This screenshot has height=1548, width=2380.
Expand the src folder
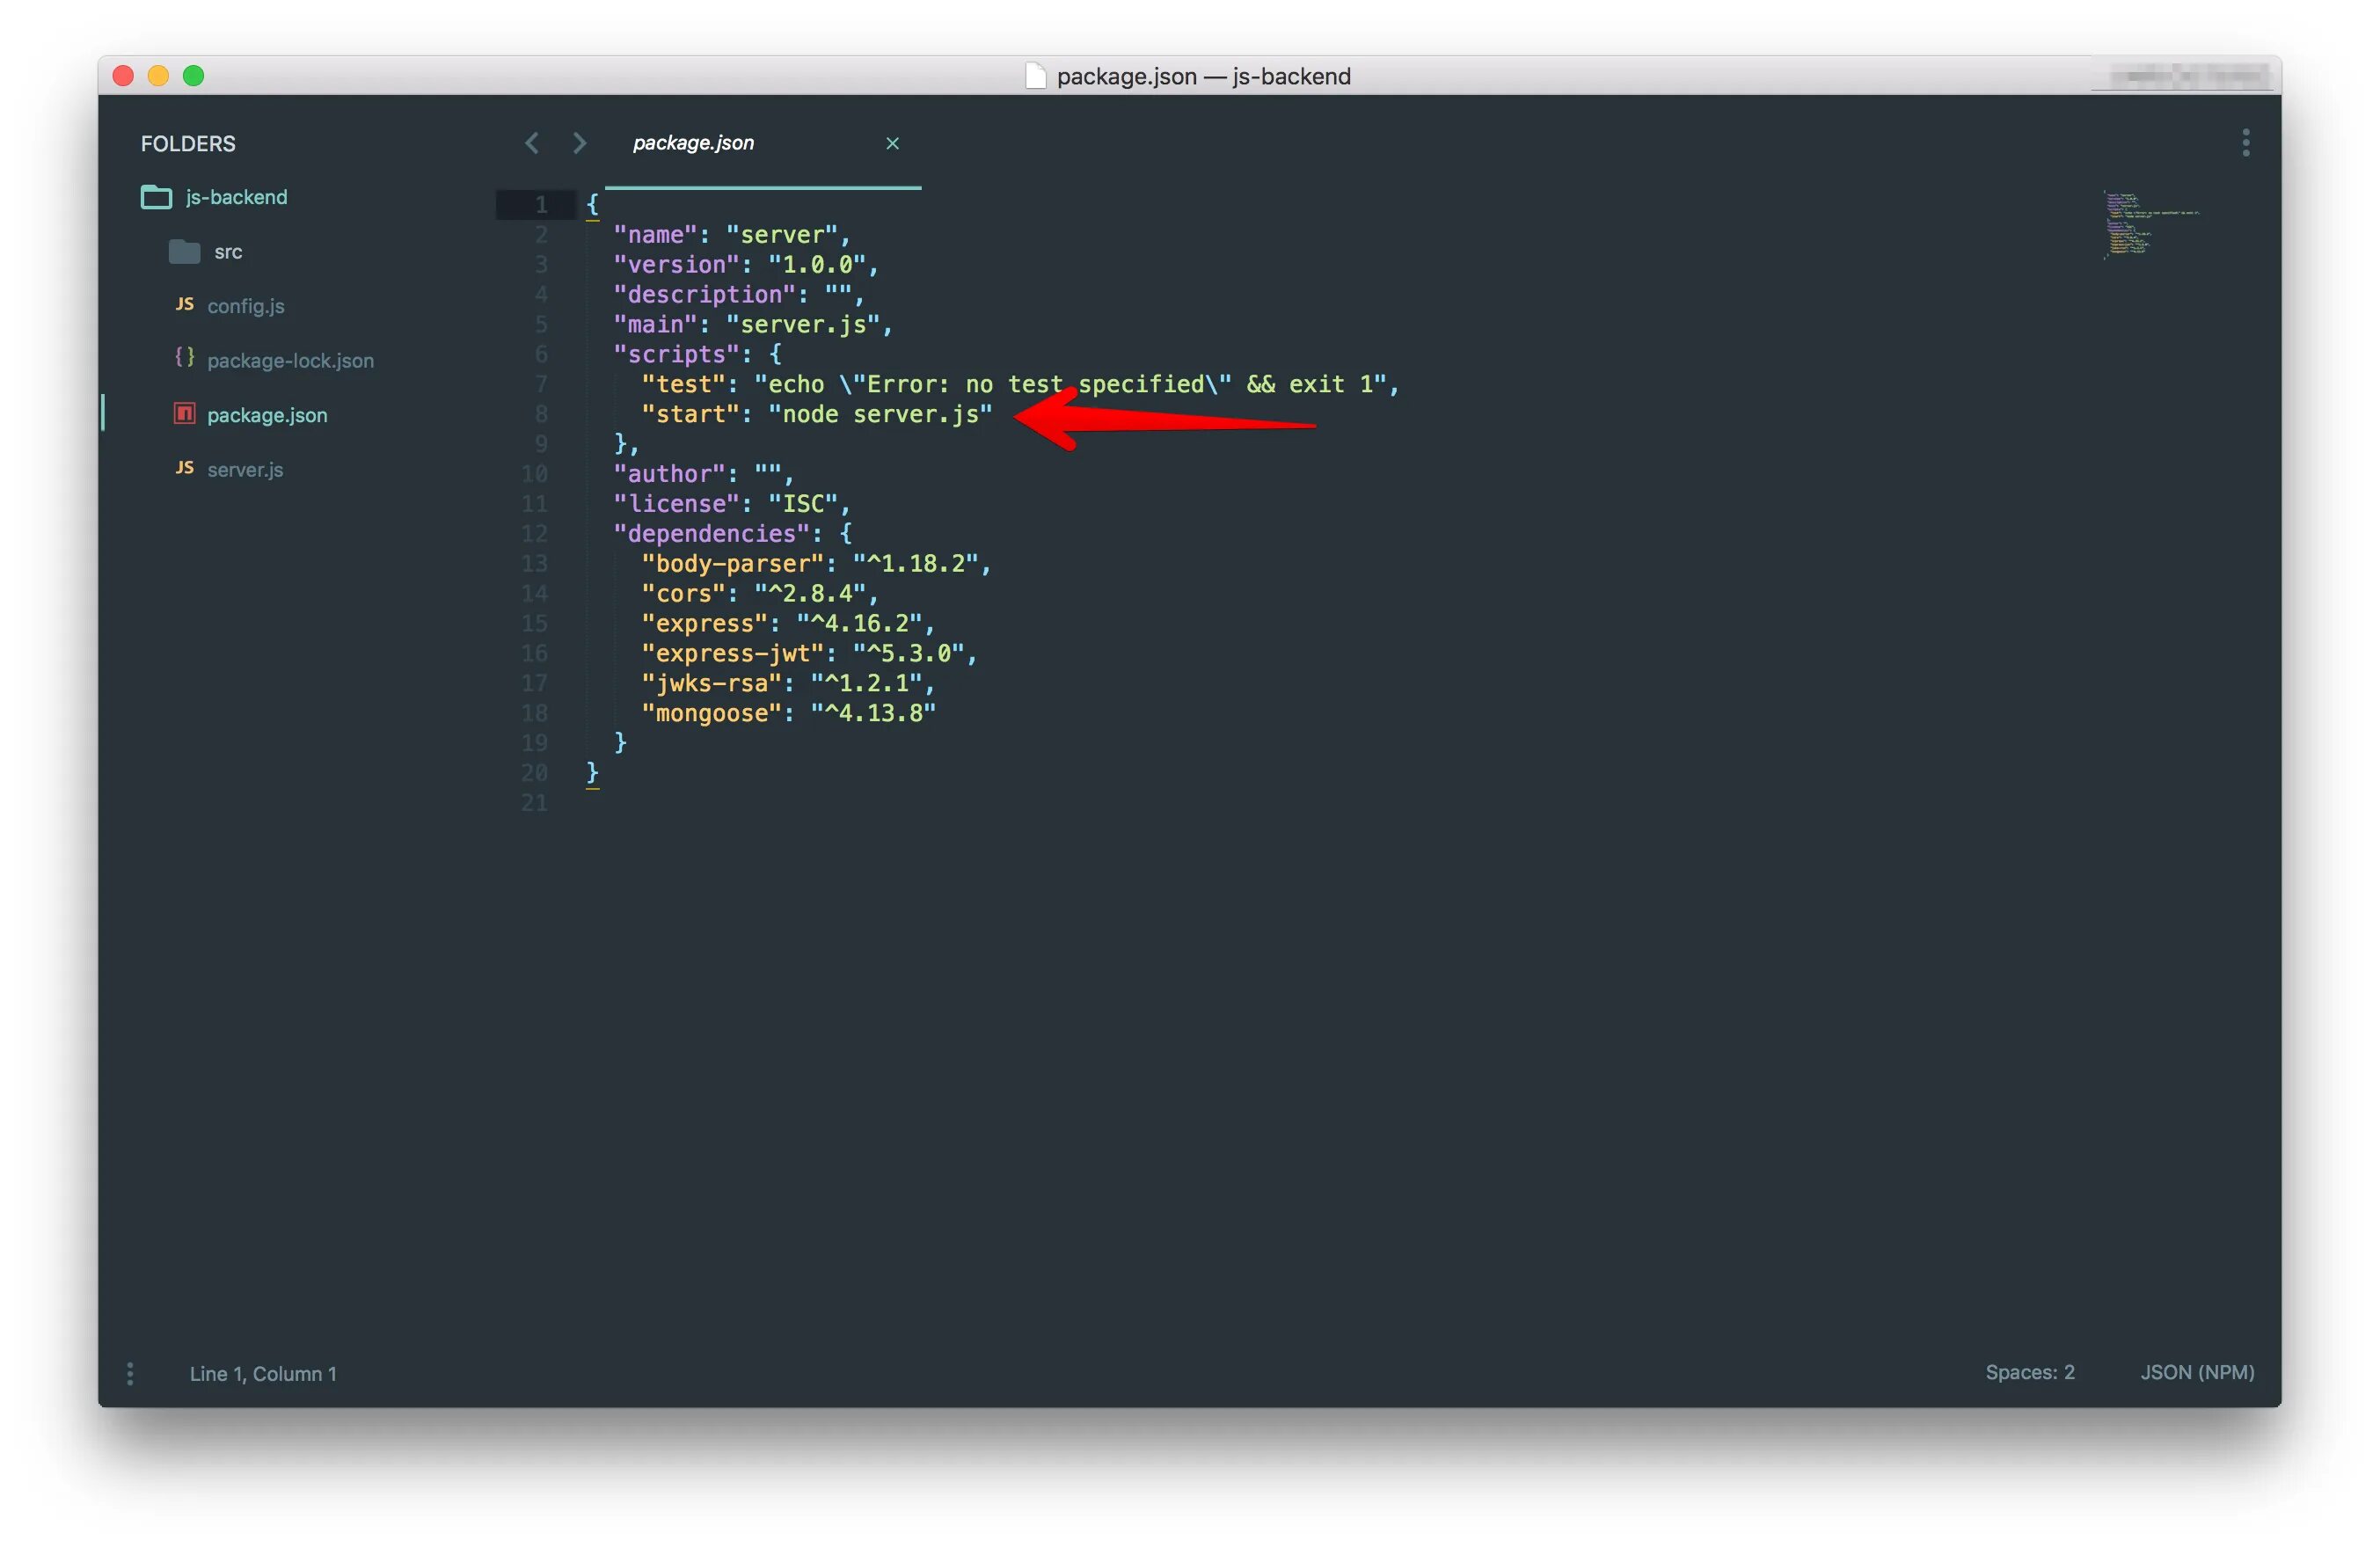click(x=228, y=252)
